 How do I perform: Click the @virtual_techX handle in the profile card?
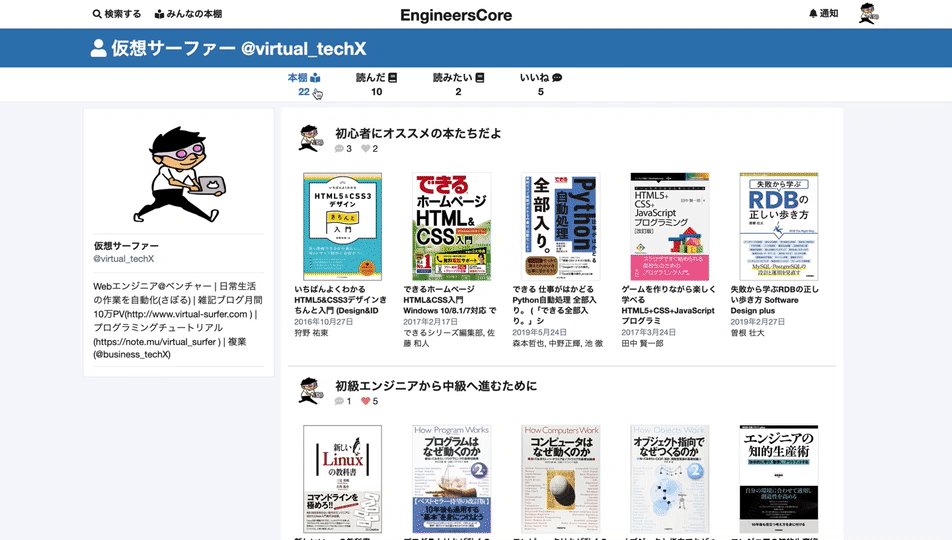123,259
